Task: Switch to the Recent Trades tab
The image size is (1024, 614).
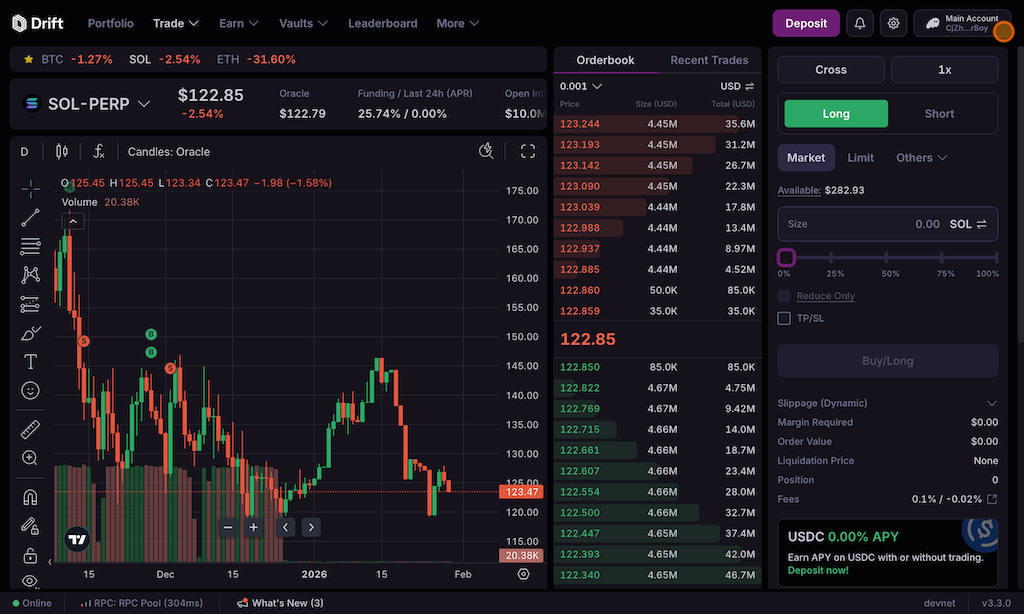Action: (x=709, y=60)
